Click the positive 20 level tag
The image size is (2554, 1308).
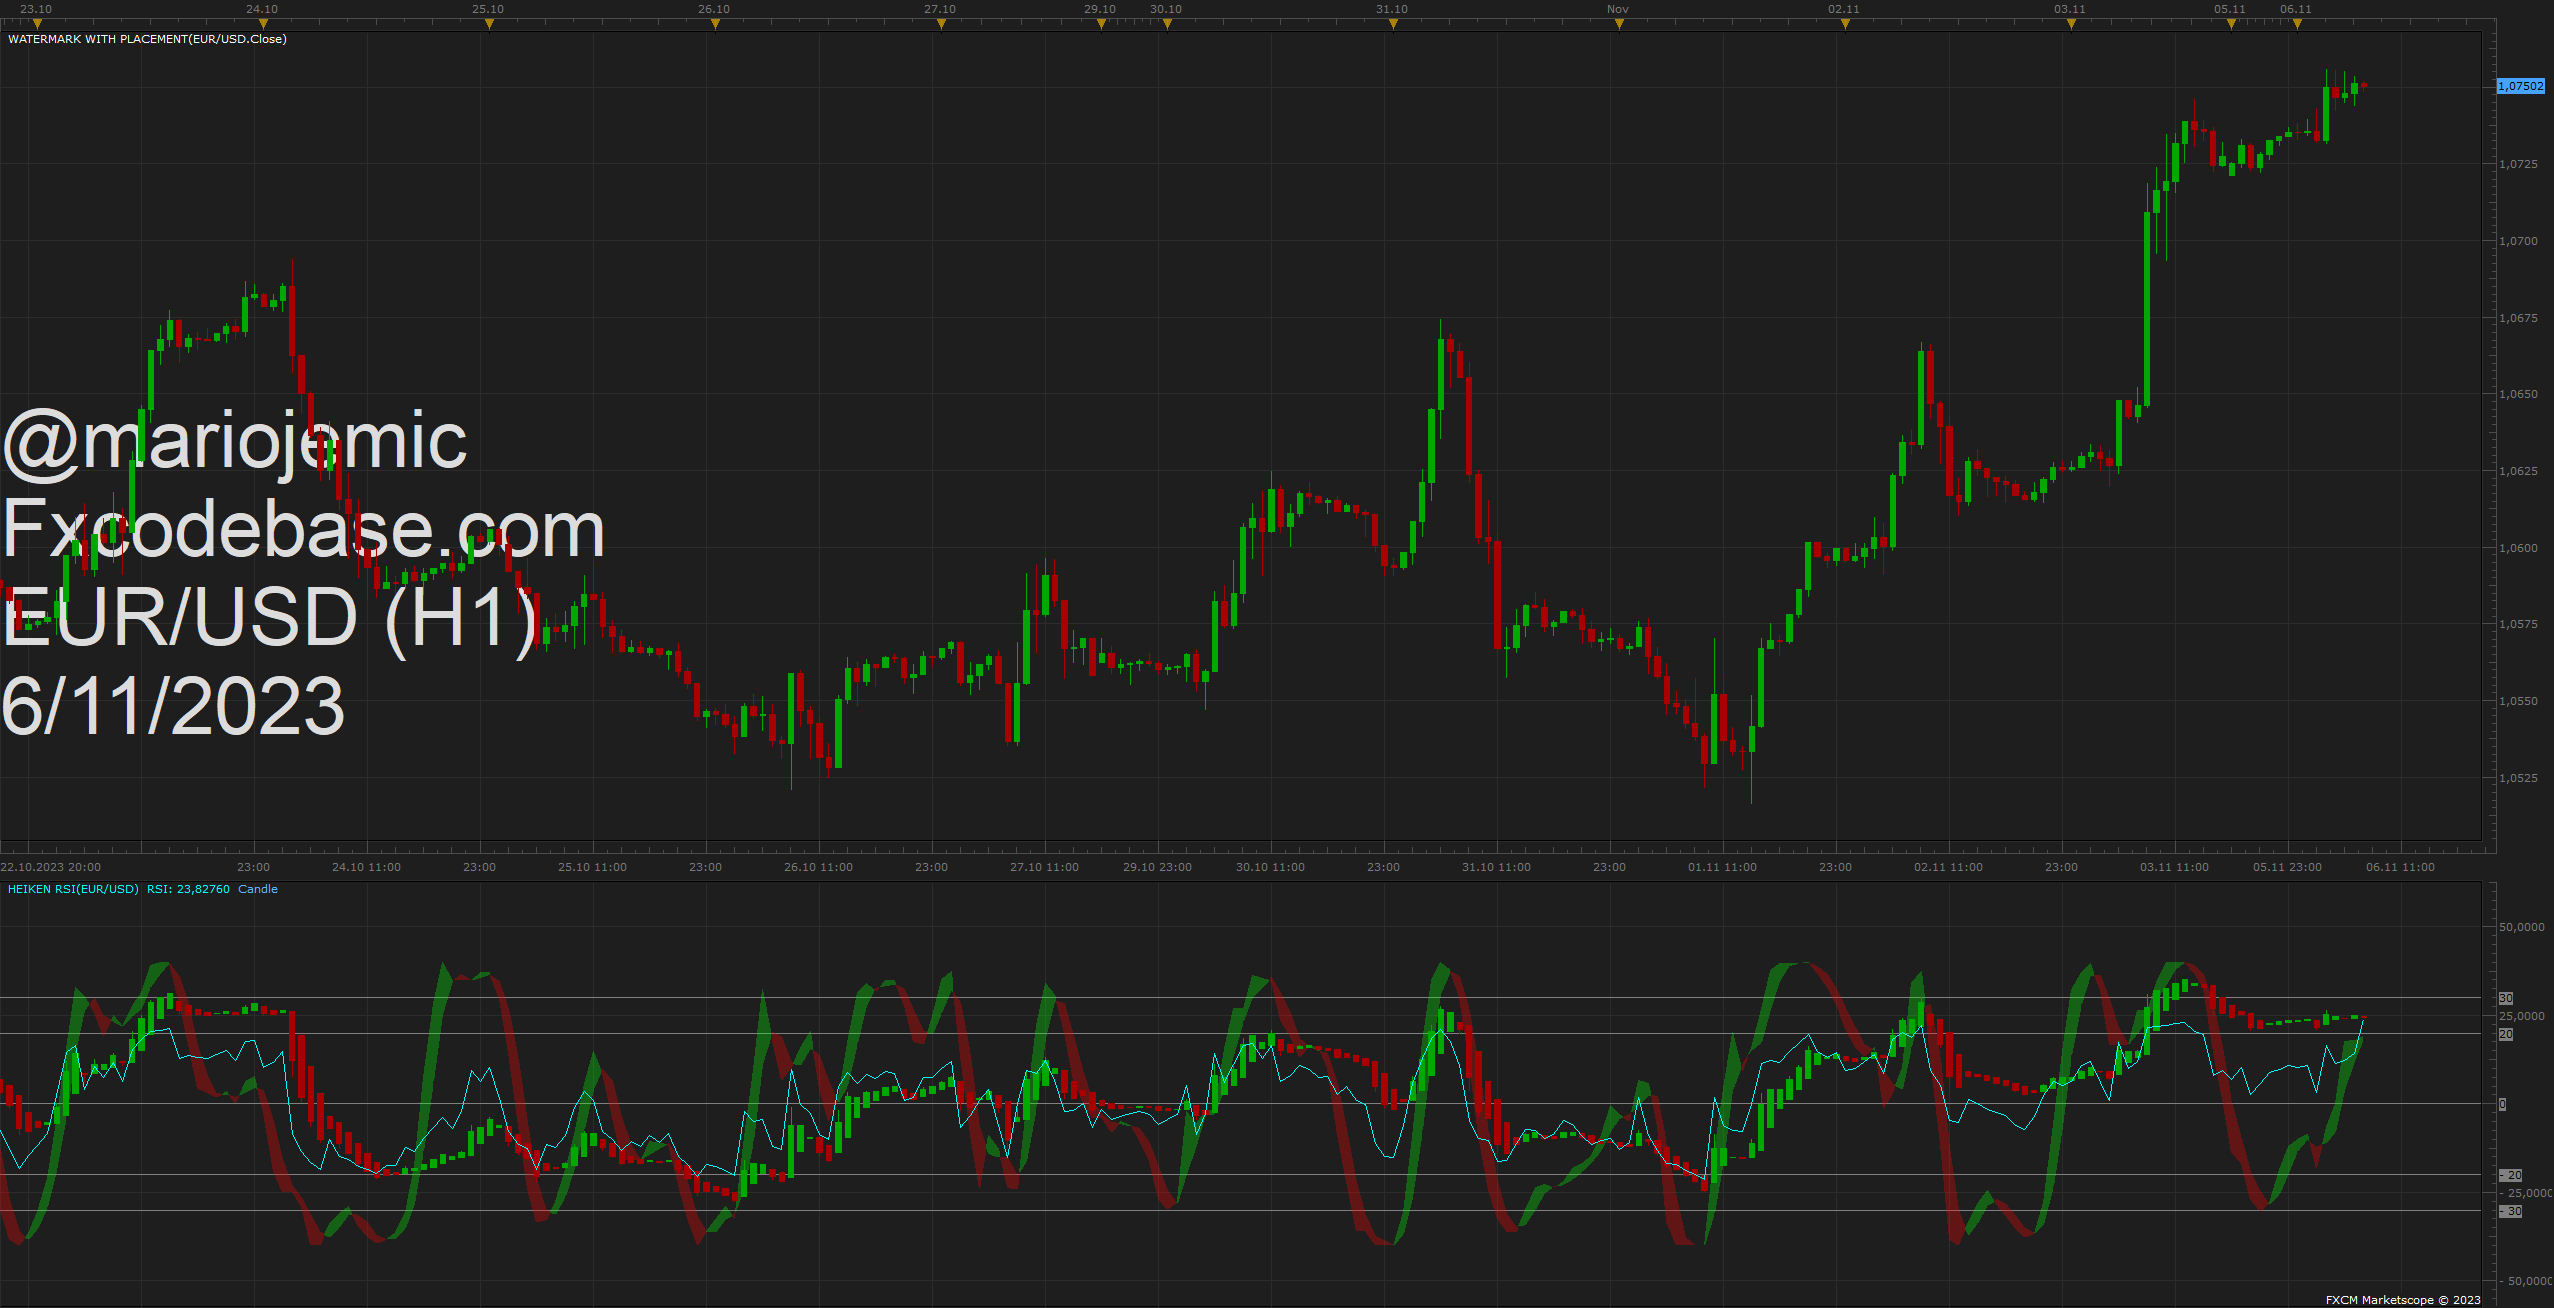pyautogui.click(x=2506, y=1034)
